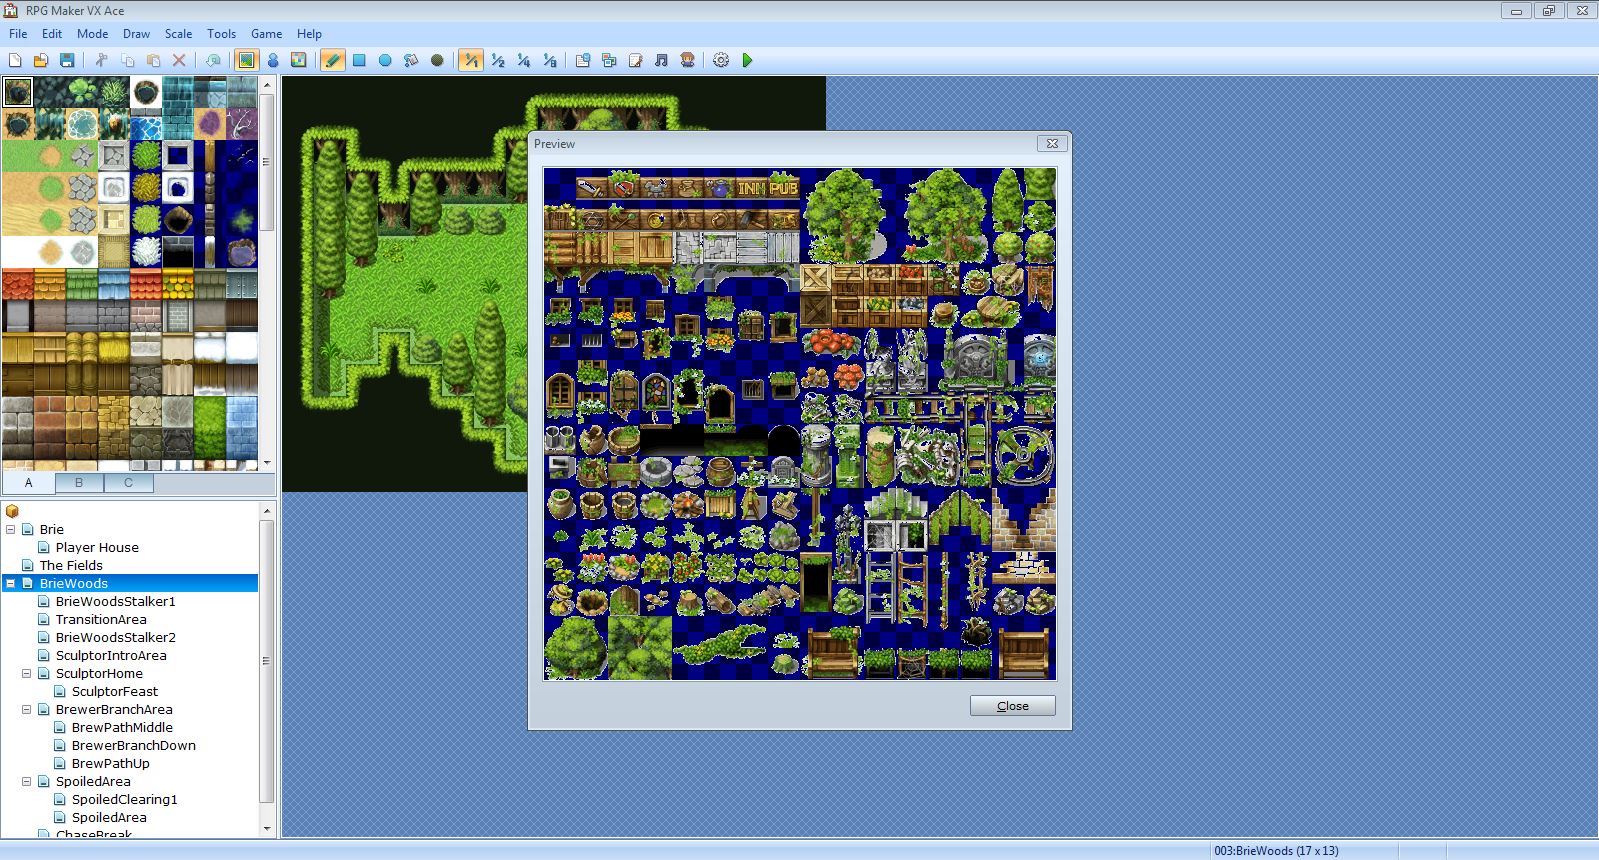Image resolution: width=1599 pixels, height=860 pixels.
Task: Select the Rectangle drawing tool
Action: (x=359, y=60)
